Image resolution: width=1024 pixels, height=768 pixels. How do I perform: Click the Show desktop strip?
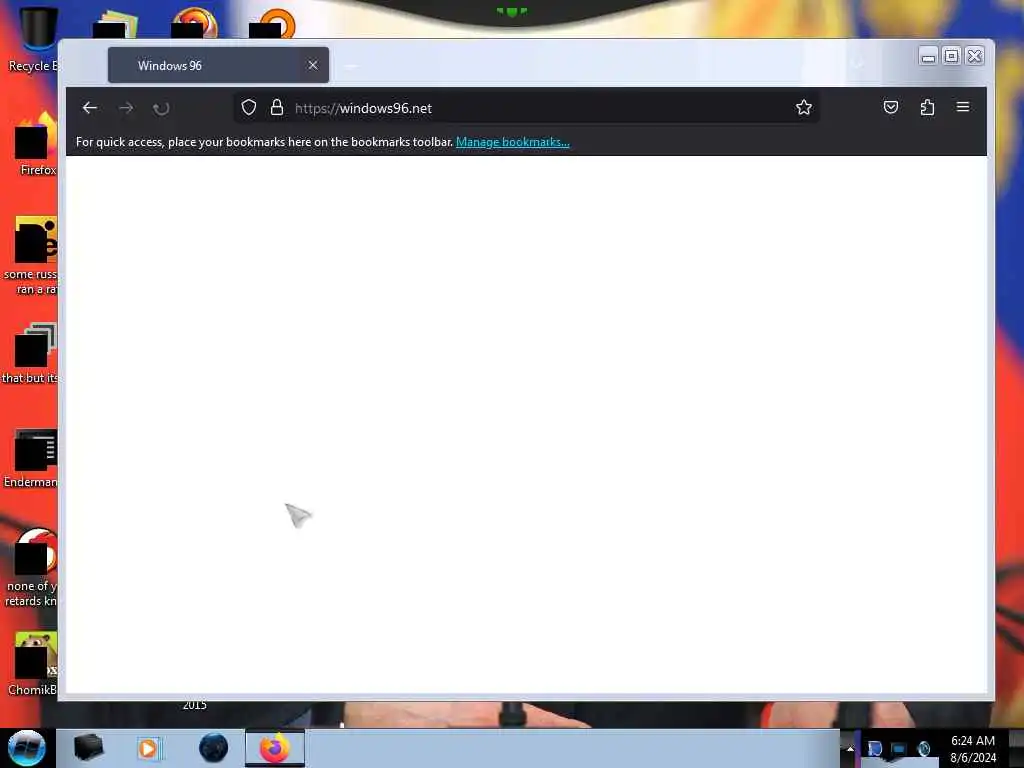(x=1016, y=748)
